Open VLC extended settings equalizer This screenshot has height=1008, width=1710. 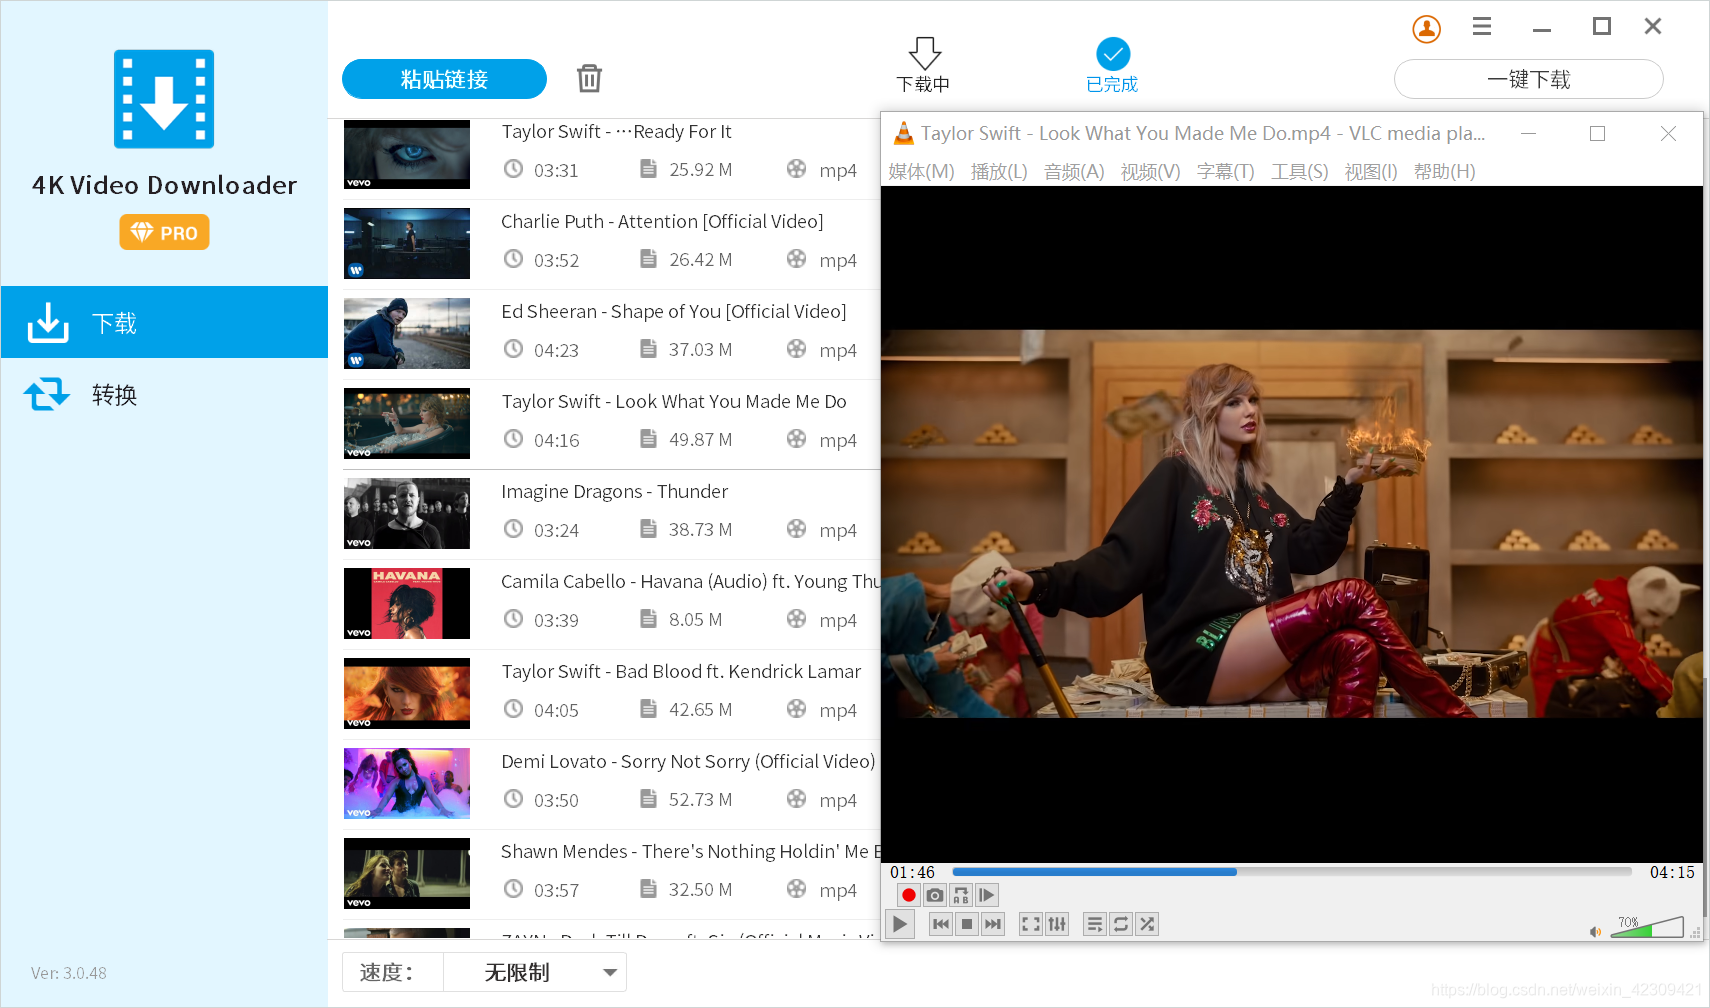click(x=1056, y=924)
